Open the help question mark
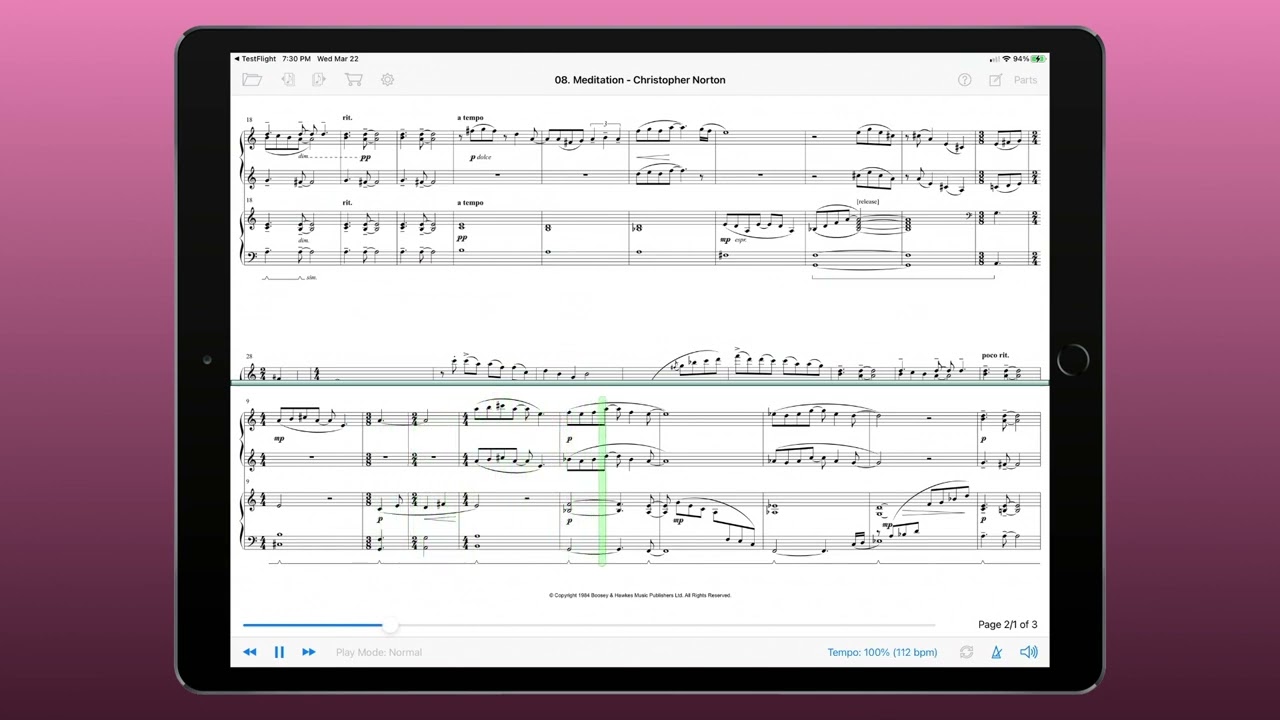 point(965,80)
